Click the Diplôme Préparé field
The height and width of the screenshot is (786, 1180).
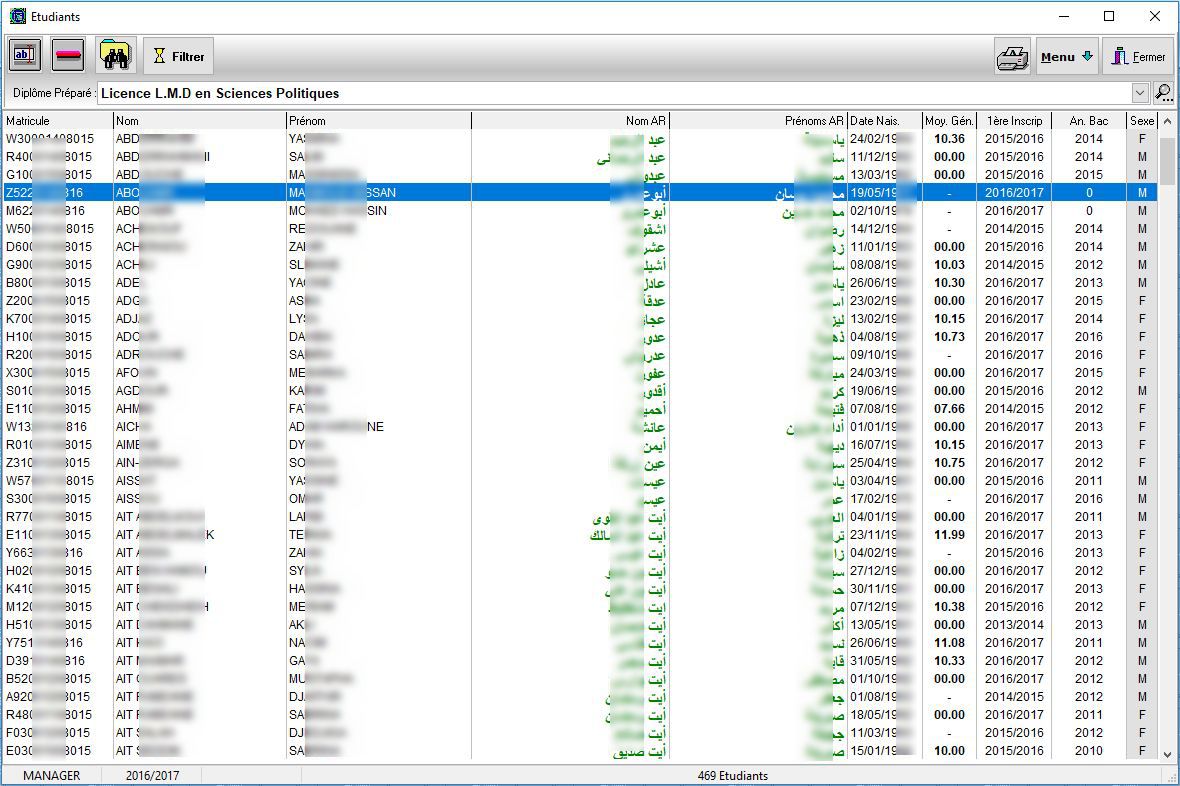point(614,93)
